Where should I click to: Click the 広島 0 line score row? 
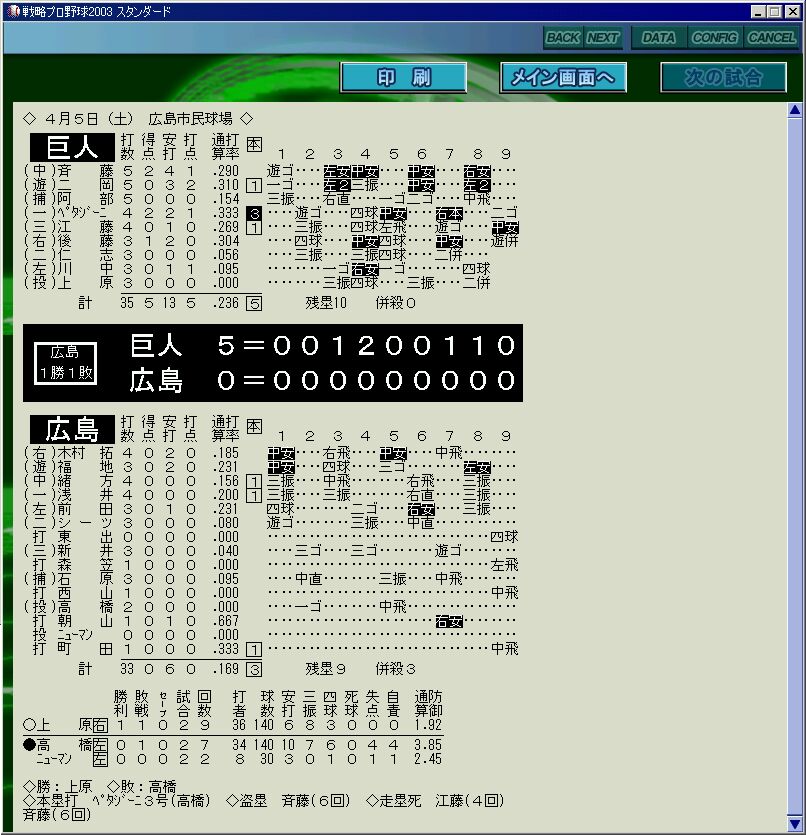coord(323,381)
